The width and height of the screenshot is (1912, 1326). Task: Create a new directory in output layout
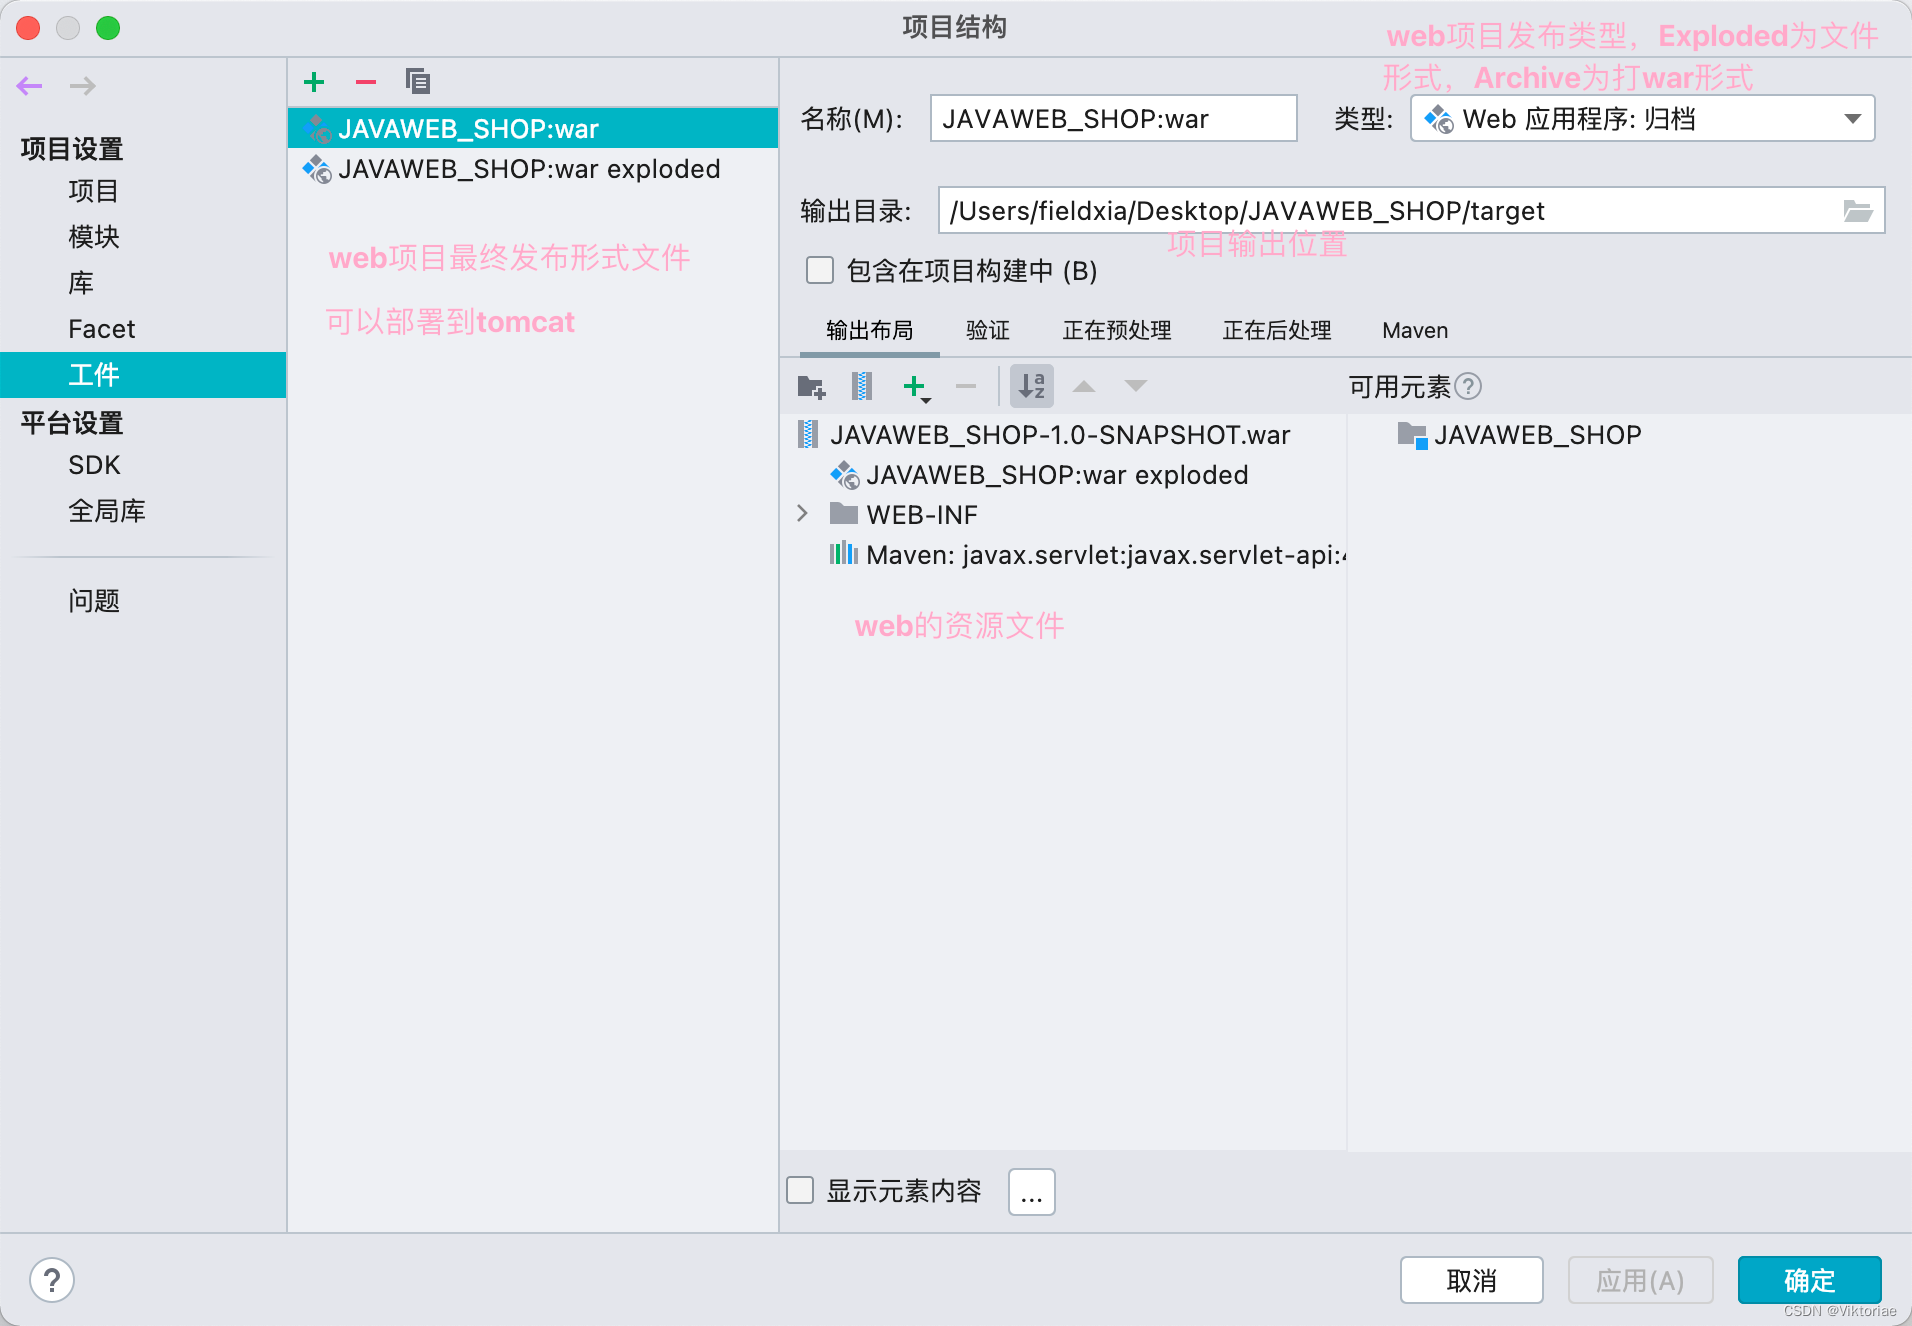[813, 386]
